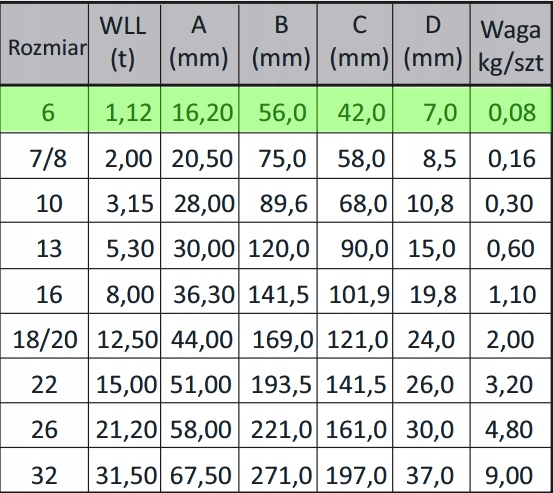Screen dimensions: 553x493
Task: Click the highlighted weight 0,08 cell
Action: 511,109
